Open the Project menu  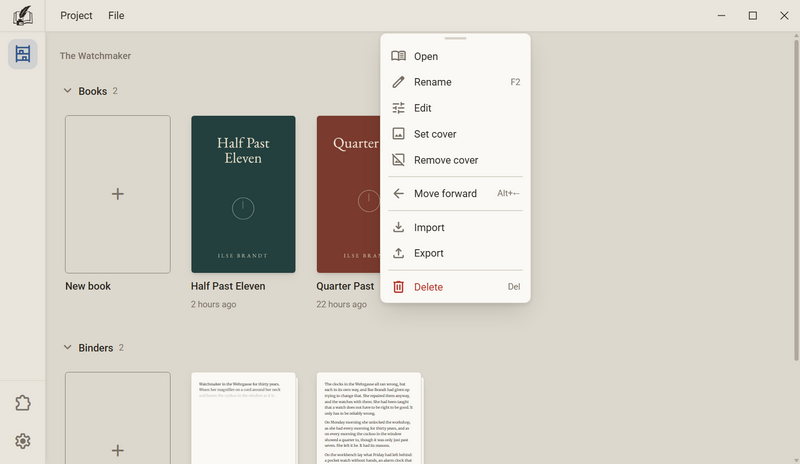(76, 15)
